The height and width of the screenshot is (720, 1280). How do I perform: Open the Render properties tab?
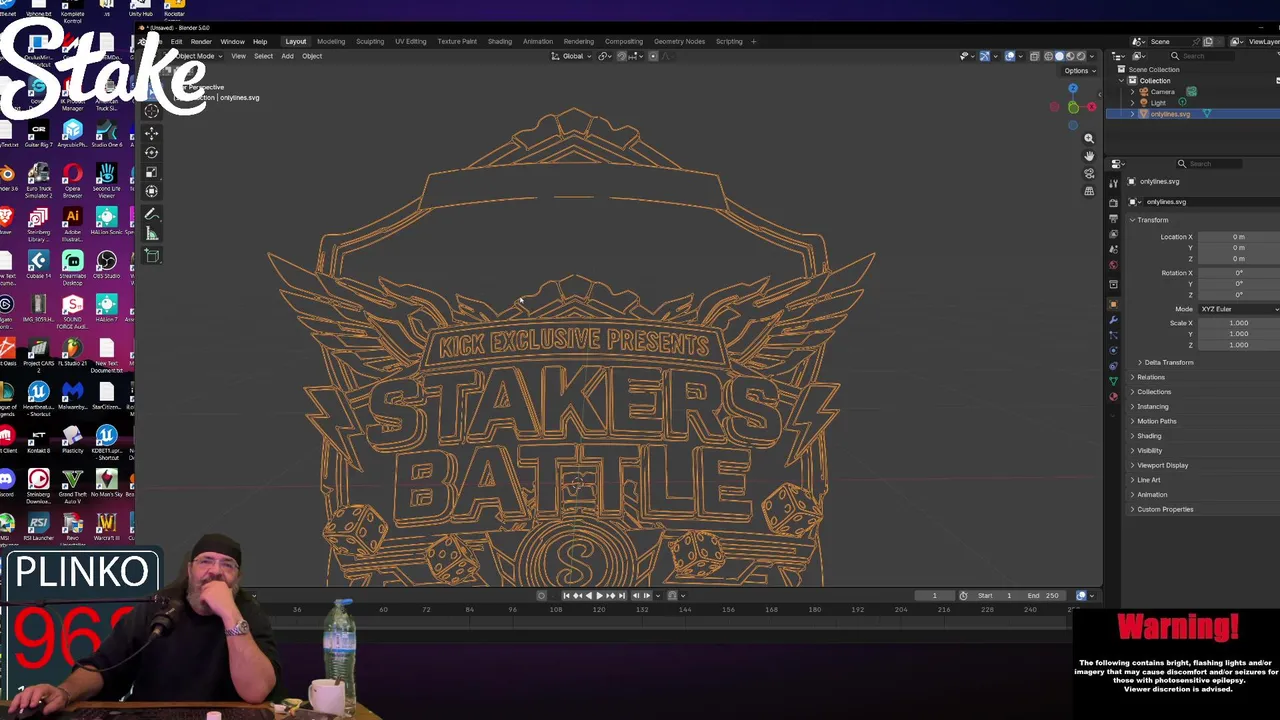pos(1113,203)
